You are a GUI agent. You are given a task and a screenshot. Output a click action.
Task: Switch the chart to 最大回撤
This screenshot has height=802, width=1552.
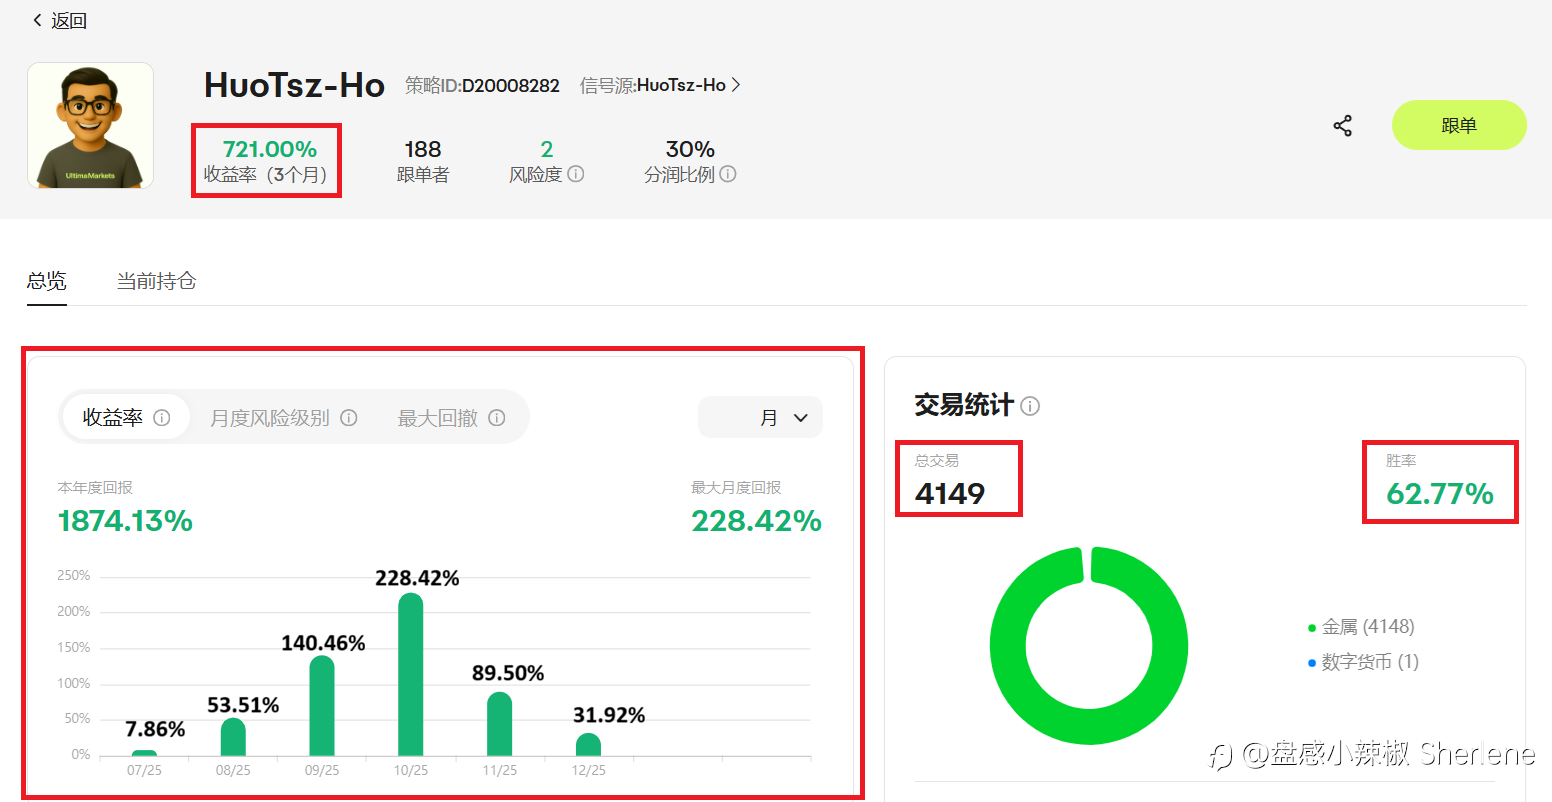pyautogui.click(x=438, y=418)
